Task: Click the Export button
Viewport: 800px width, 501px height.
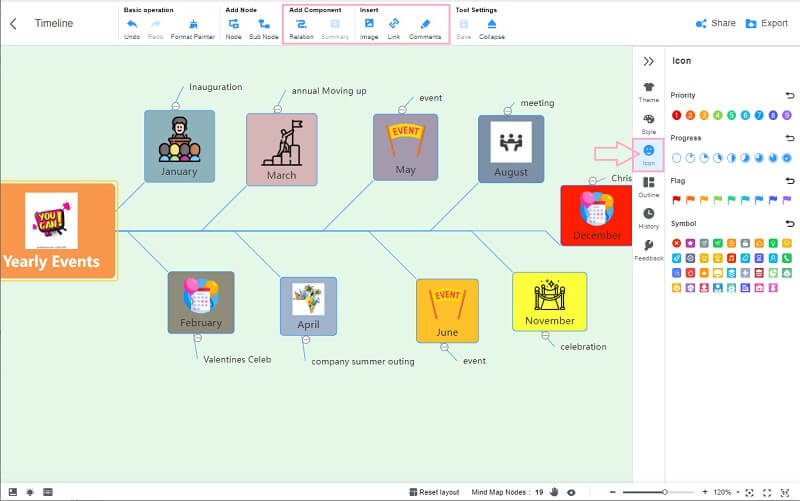Action: (765, 23)
